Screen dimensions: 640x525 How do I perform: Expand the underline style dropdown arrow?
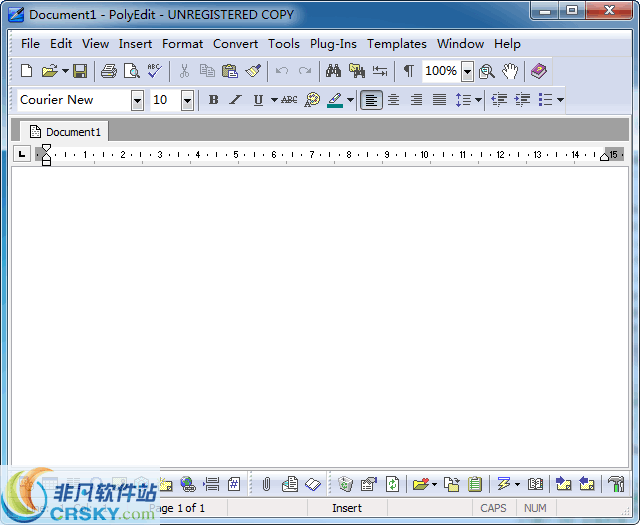point(274,100)
